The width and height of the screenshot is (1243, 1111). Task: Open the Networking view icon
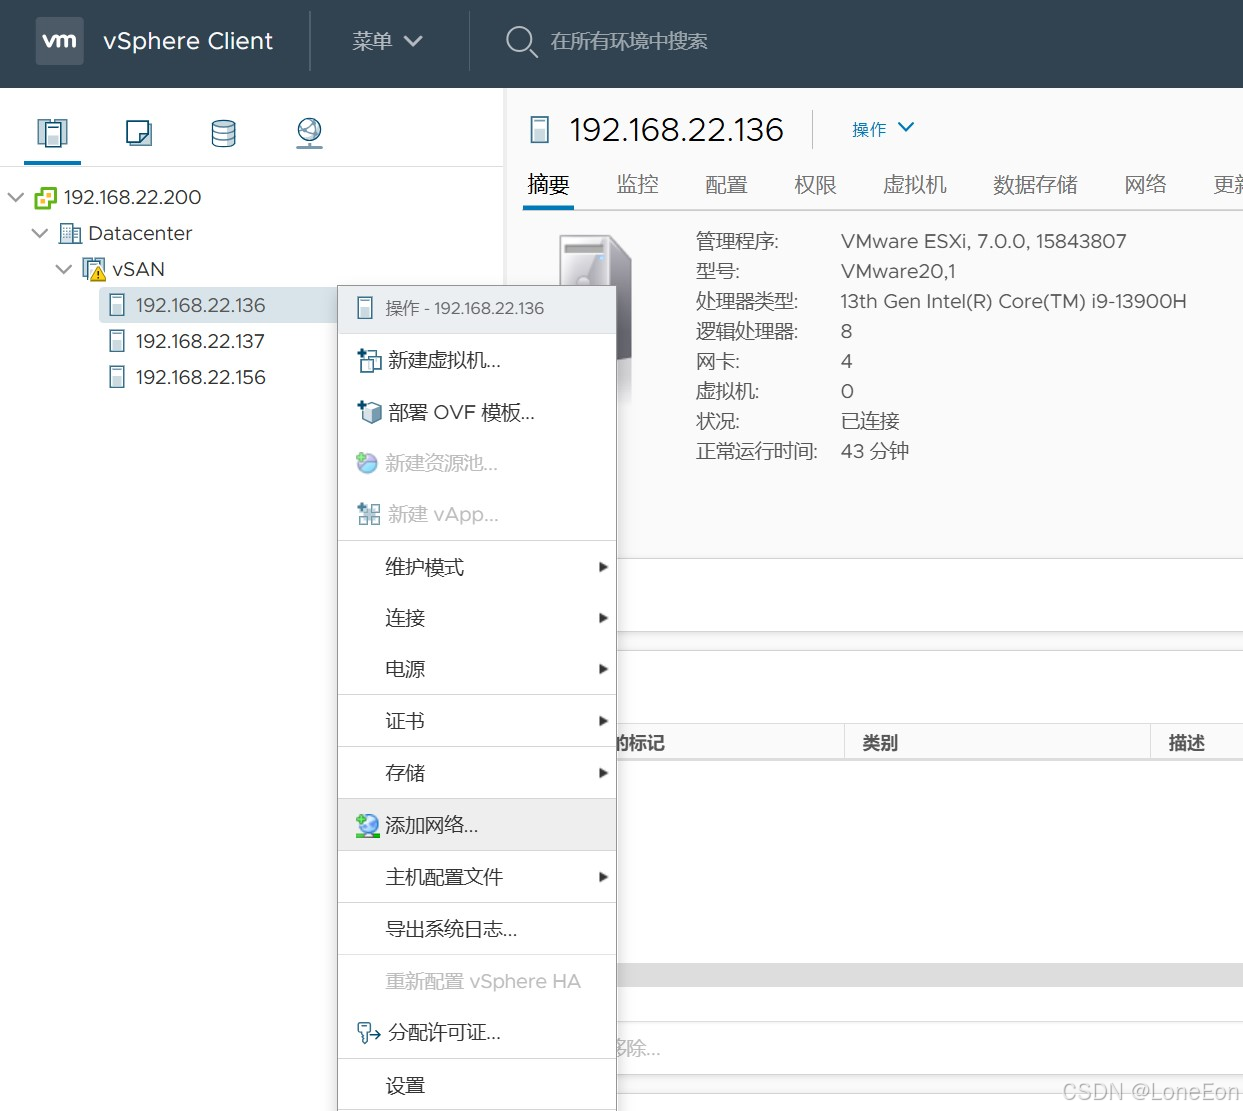point(309,132)
